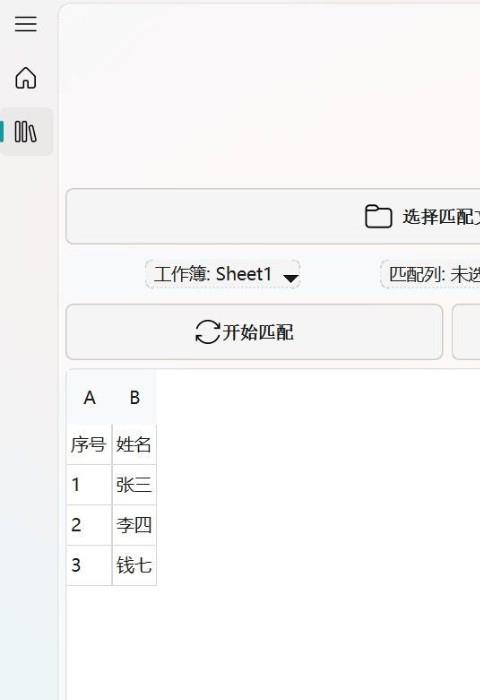
Task: Select the 钱七 cell
Action: [x=134, y=565]
